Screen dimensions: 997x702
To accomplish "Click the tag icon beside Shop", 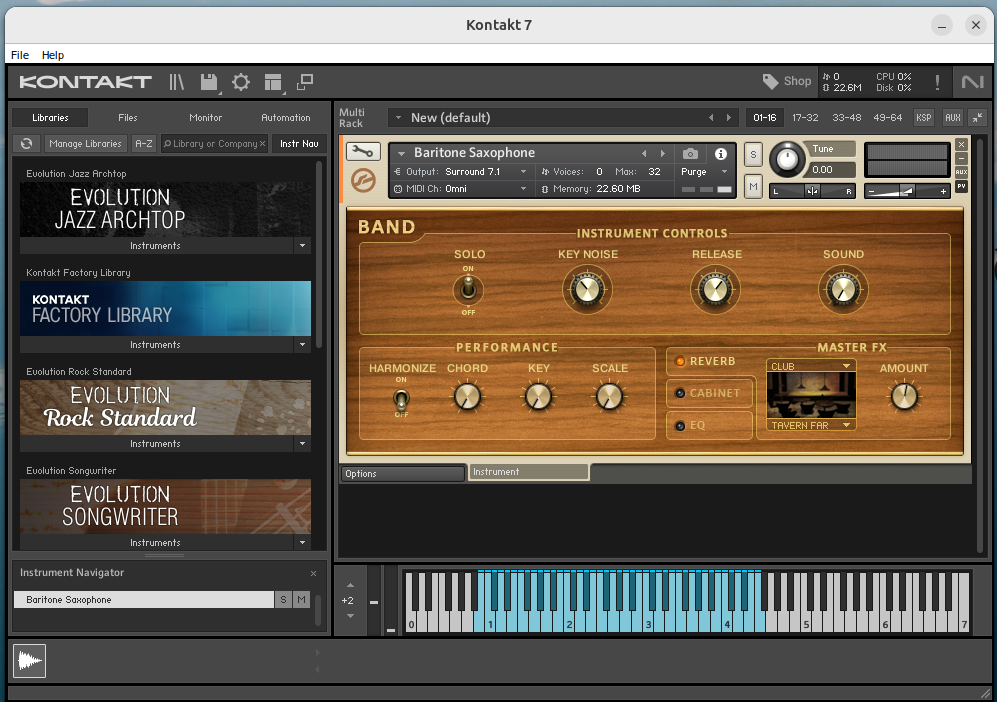I will [770, 81].
